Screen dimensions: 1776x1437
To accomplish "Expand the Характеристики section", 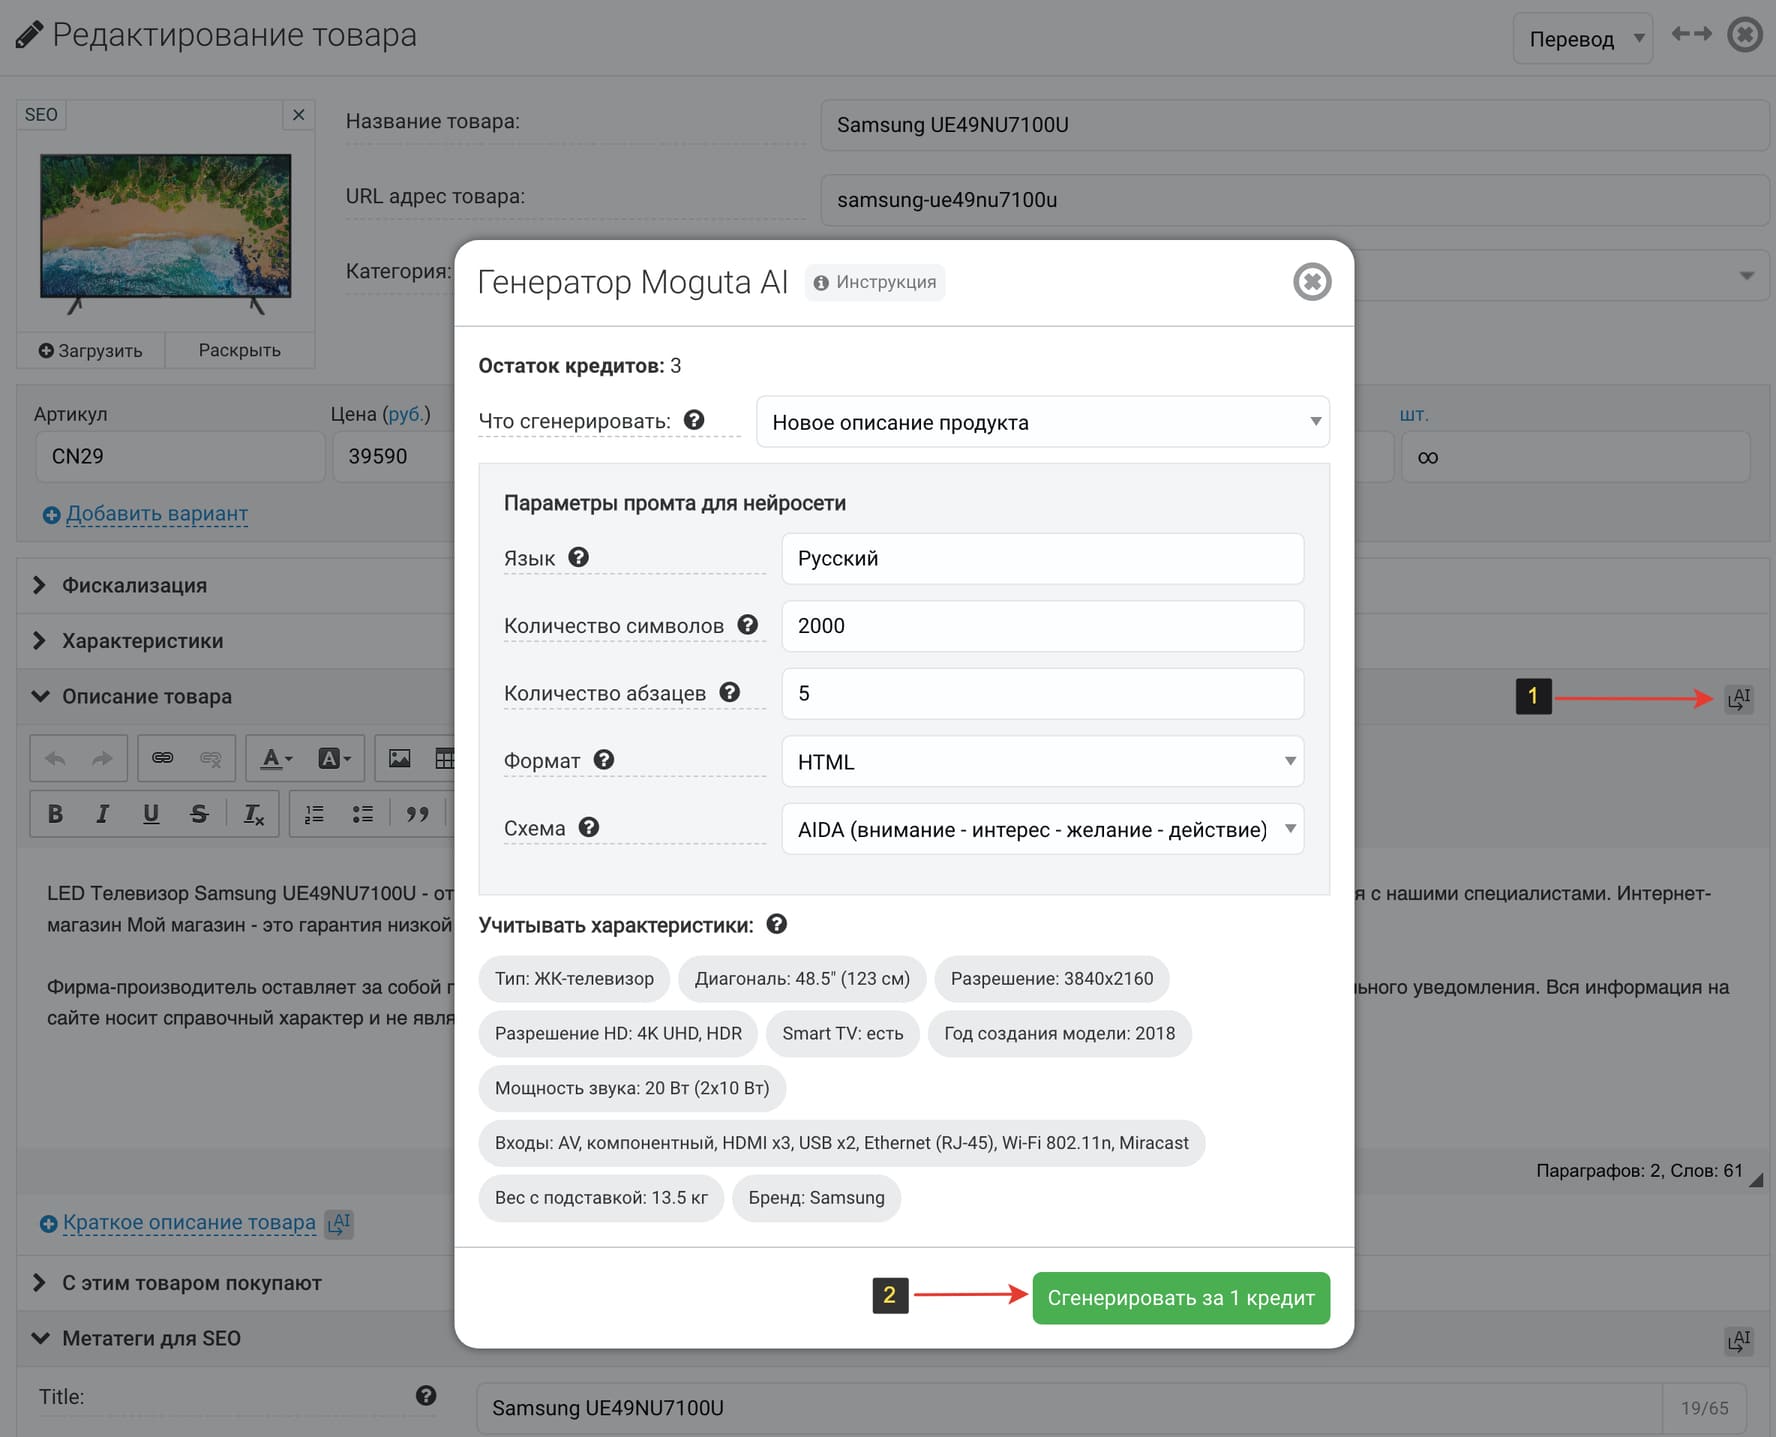I will (x=142, y=640).
